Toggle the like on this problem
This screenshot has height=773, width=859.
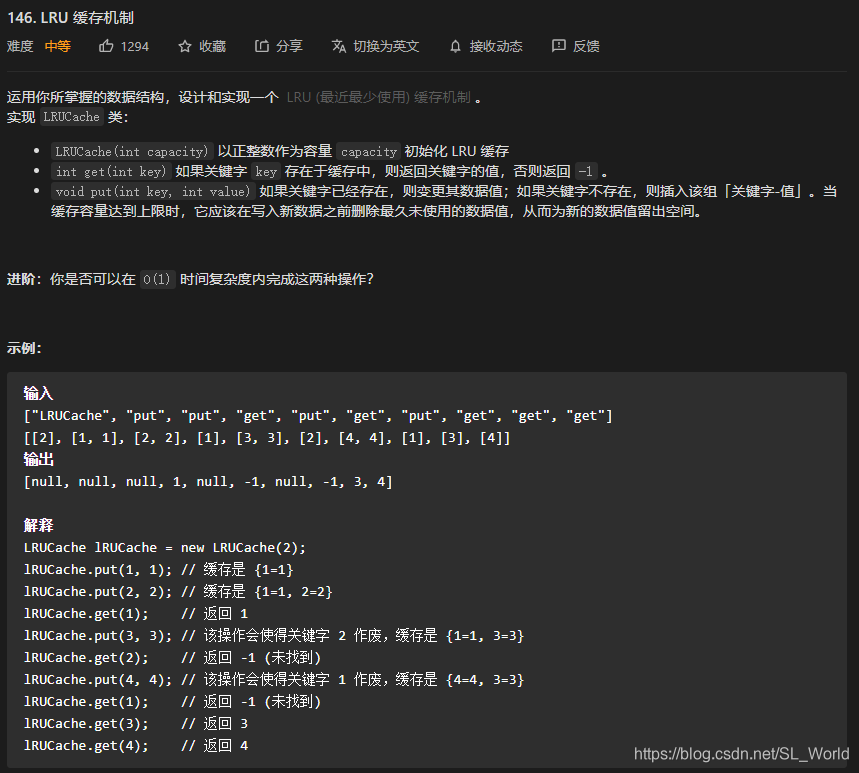click(120, 45)
